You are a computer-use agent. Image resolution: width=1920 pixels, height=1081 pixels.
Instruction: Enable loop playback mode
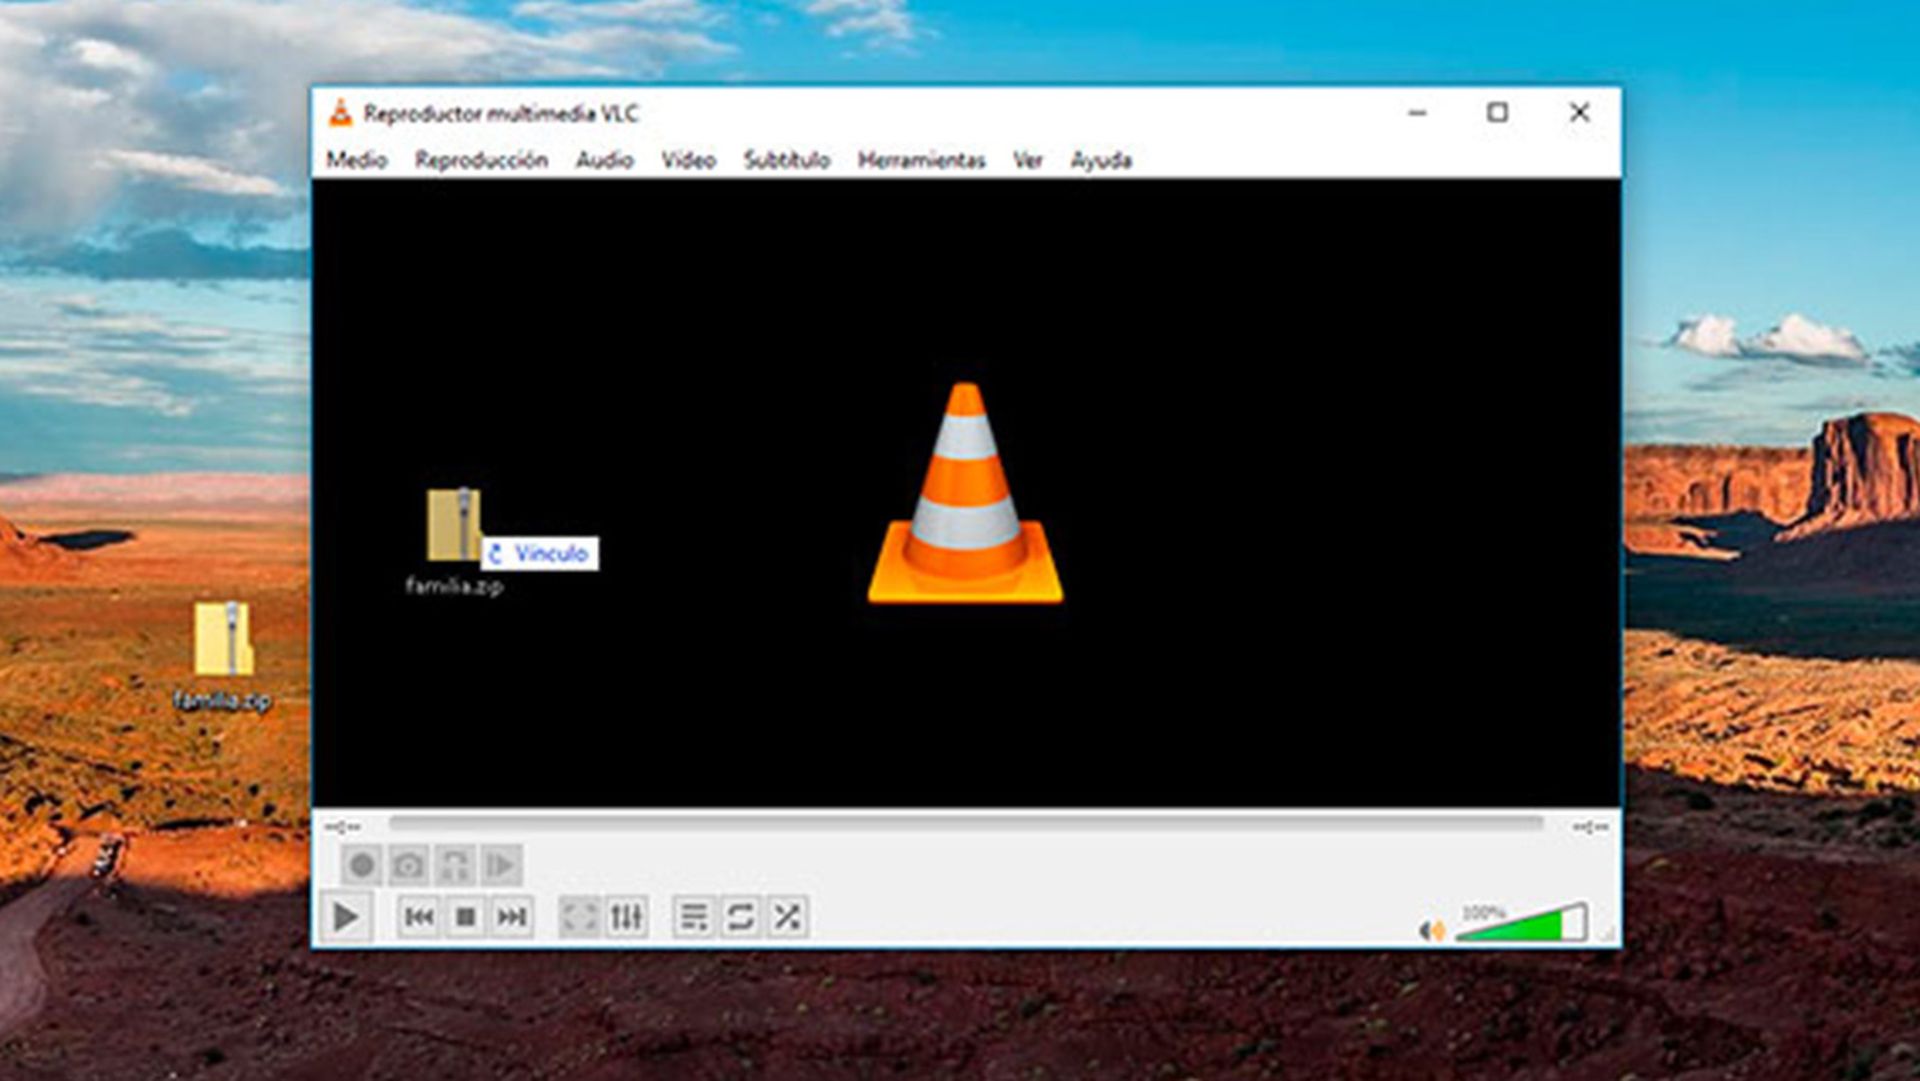pyautogui.click(x=742, y=915)
